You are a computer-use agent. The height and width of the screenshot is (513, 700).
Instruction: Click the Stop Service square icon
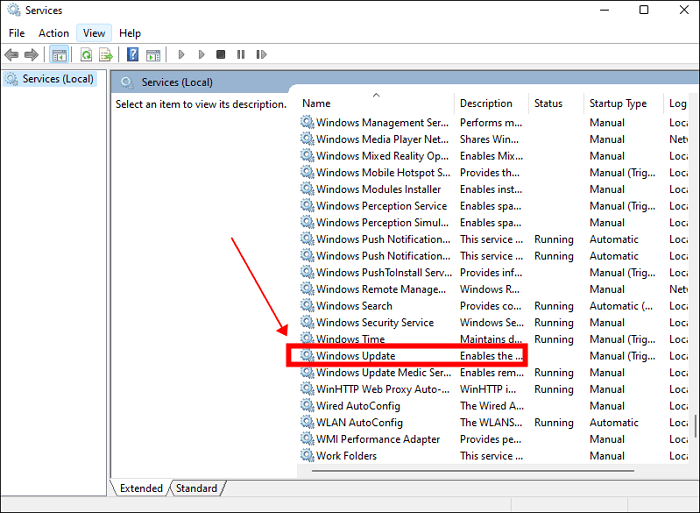221,54
